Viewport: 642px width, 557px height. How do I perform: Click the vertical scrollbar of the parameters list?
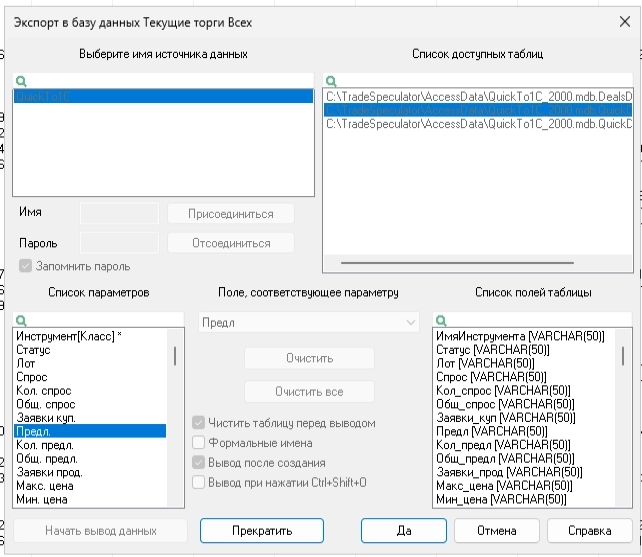point(174,356)
